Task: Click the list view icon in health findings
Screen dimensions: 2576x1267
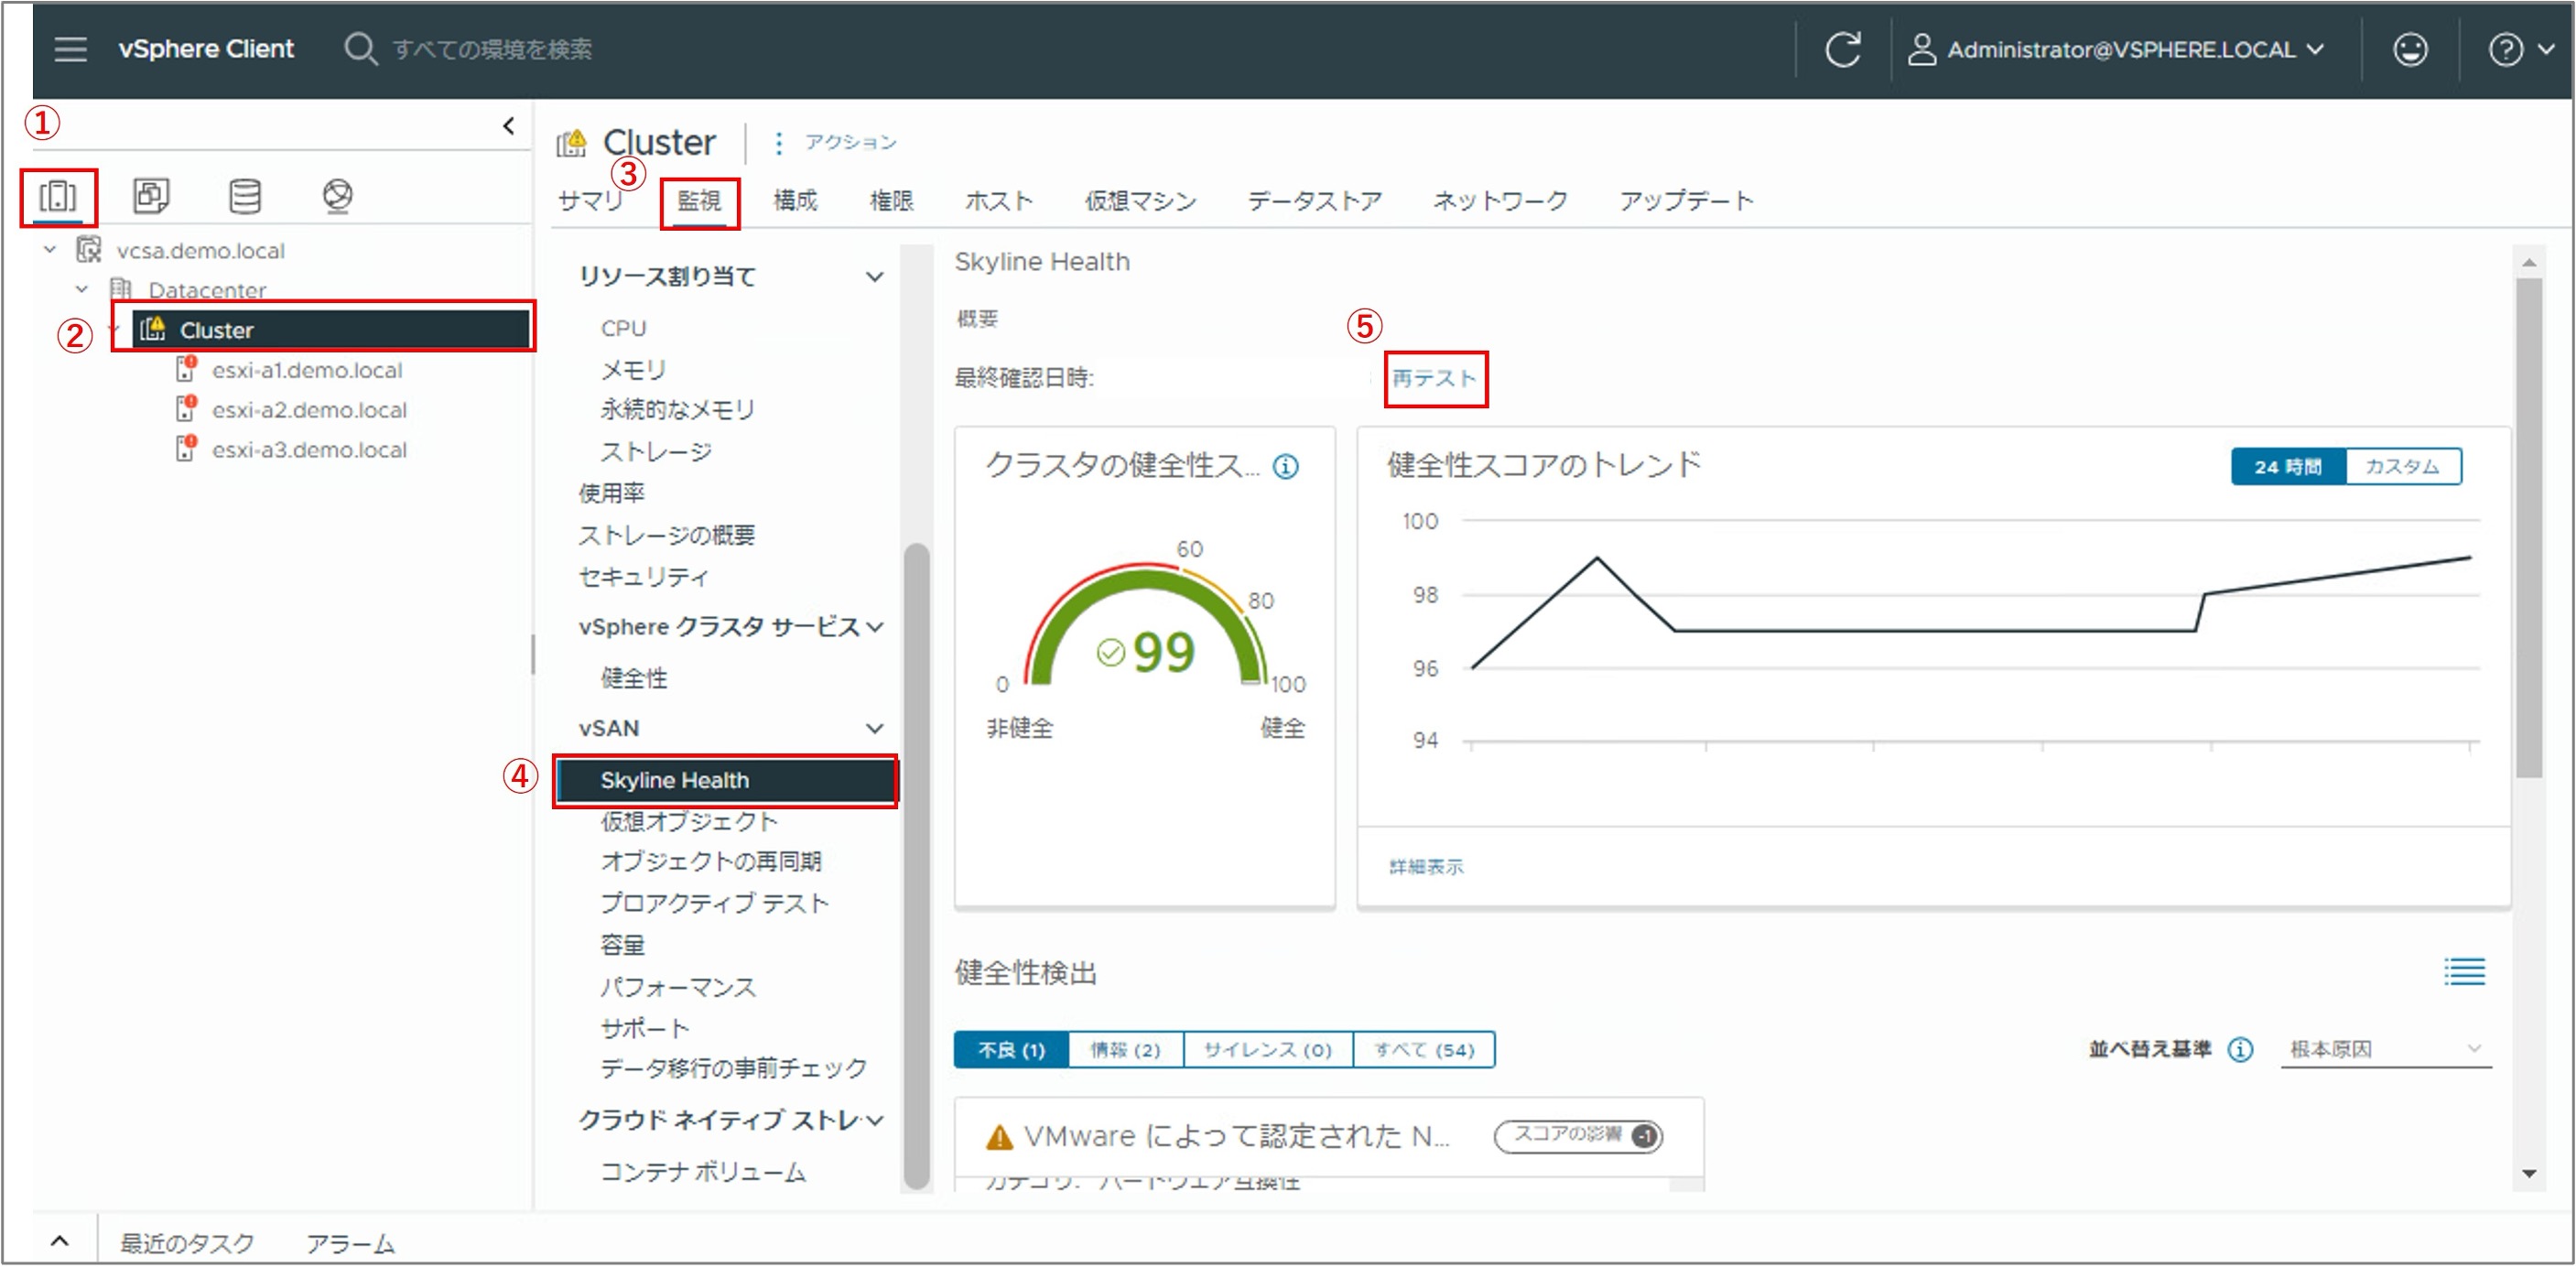Action: 2464,971
